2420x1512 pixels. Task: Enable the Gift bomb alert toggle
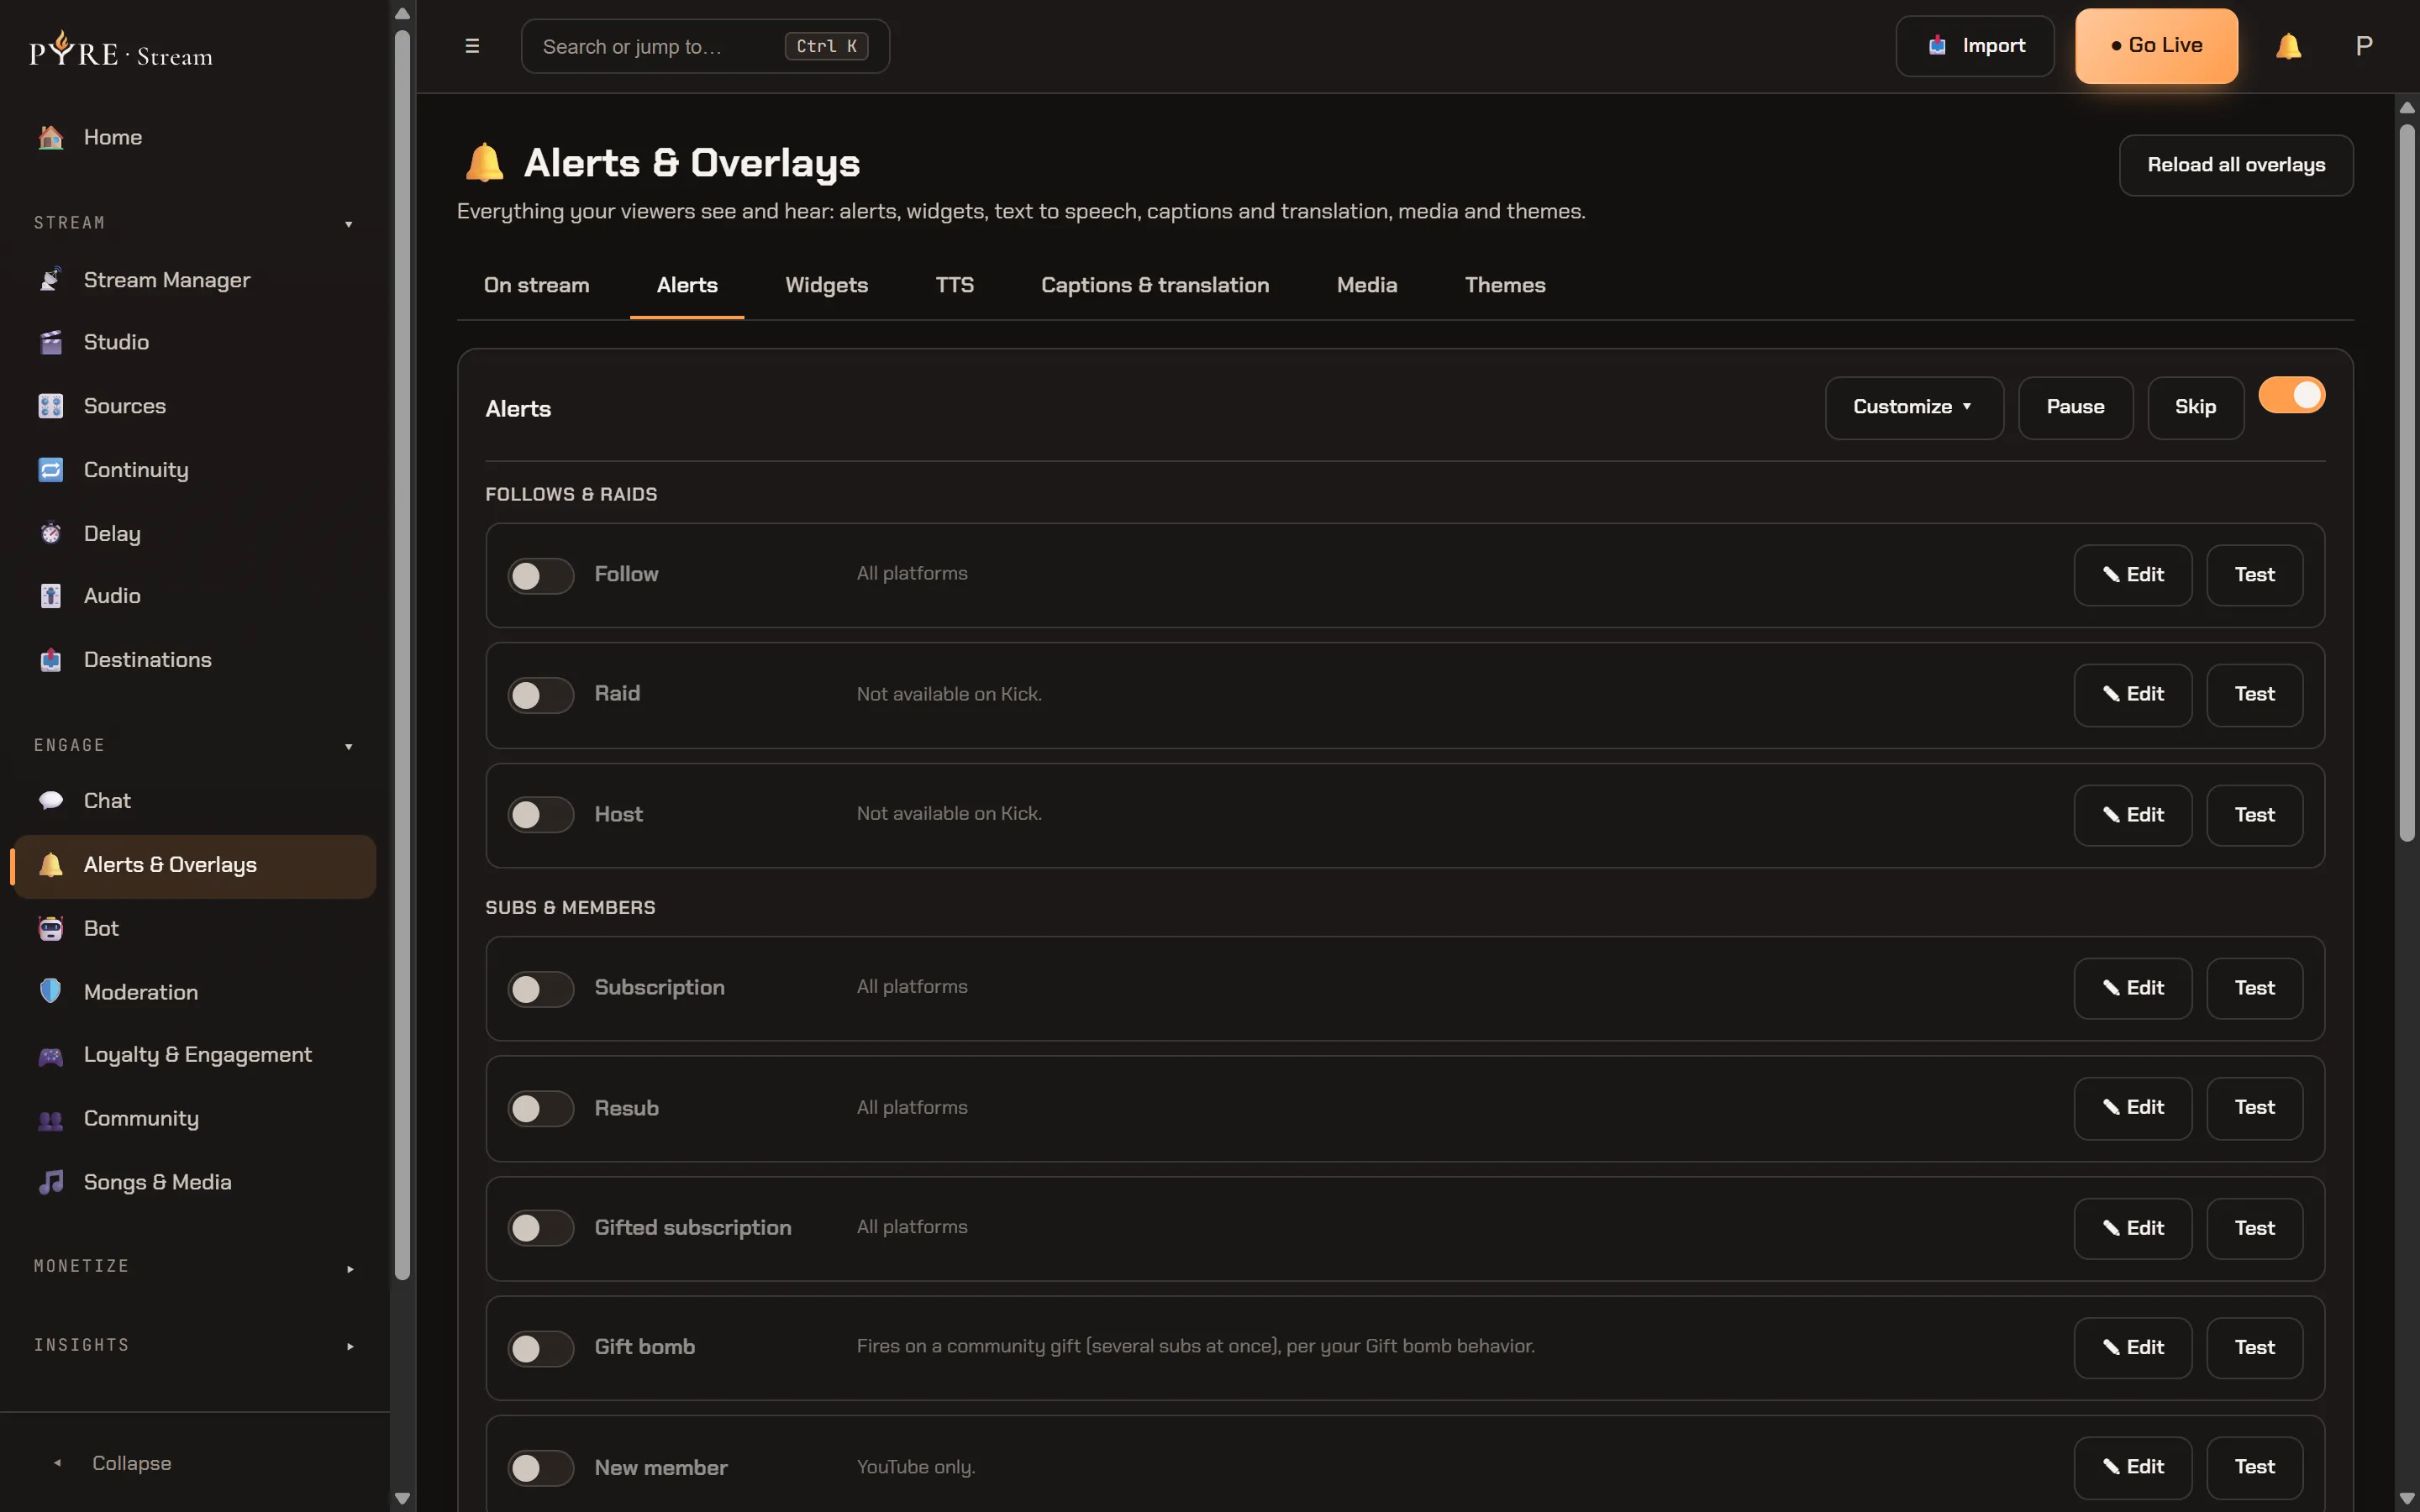coord(540,1348)
